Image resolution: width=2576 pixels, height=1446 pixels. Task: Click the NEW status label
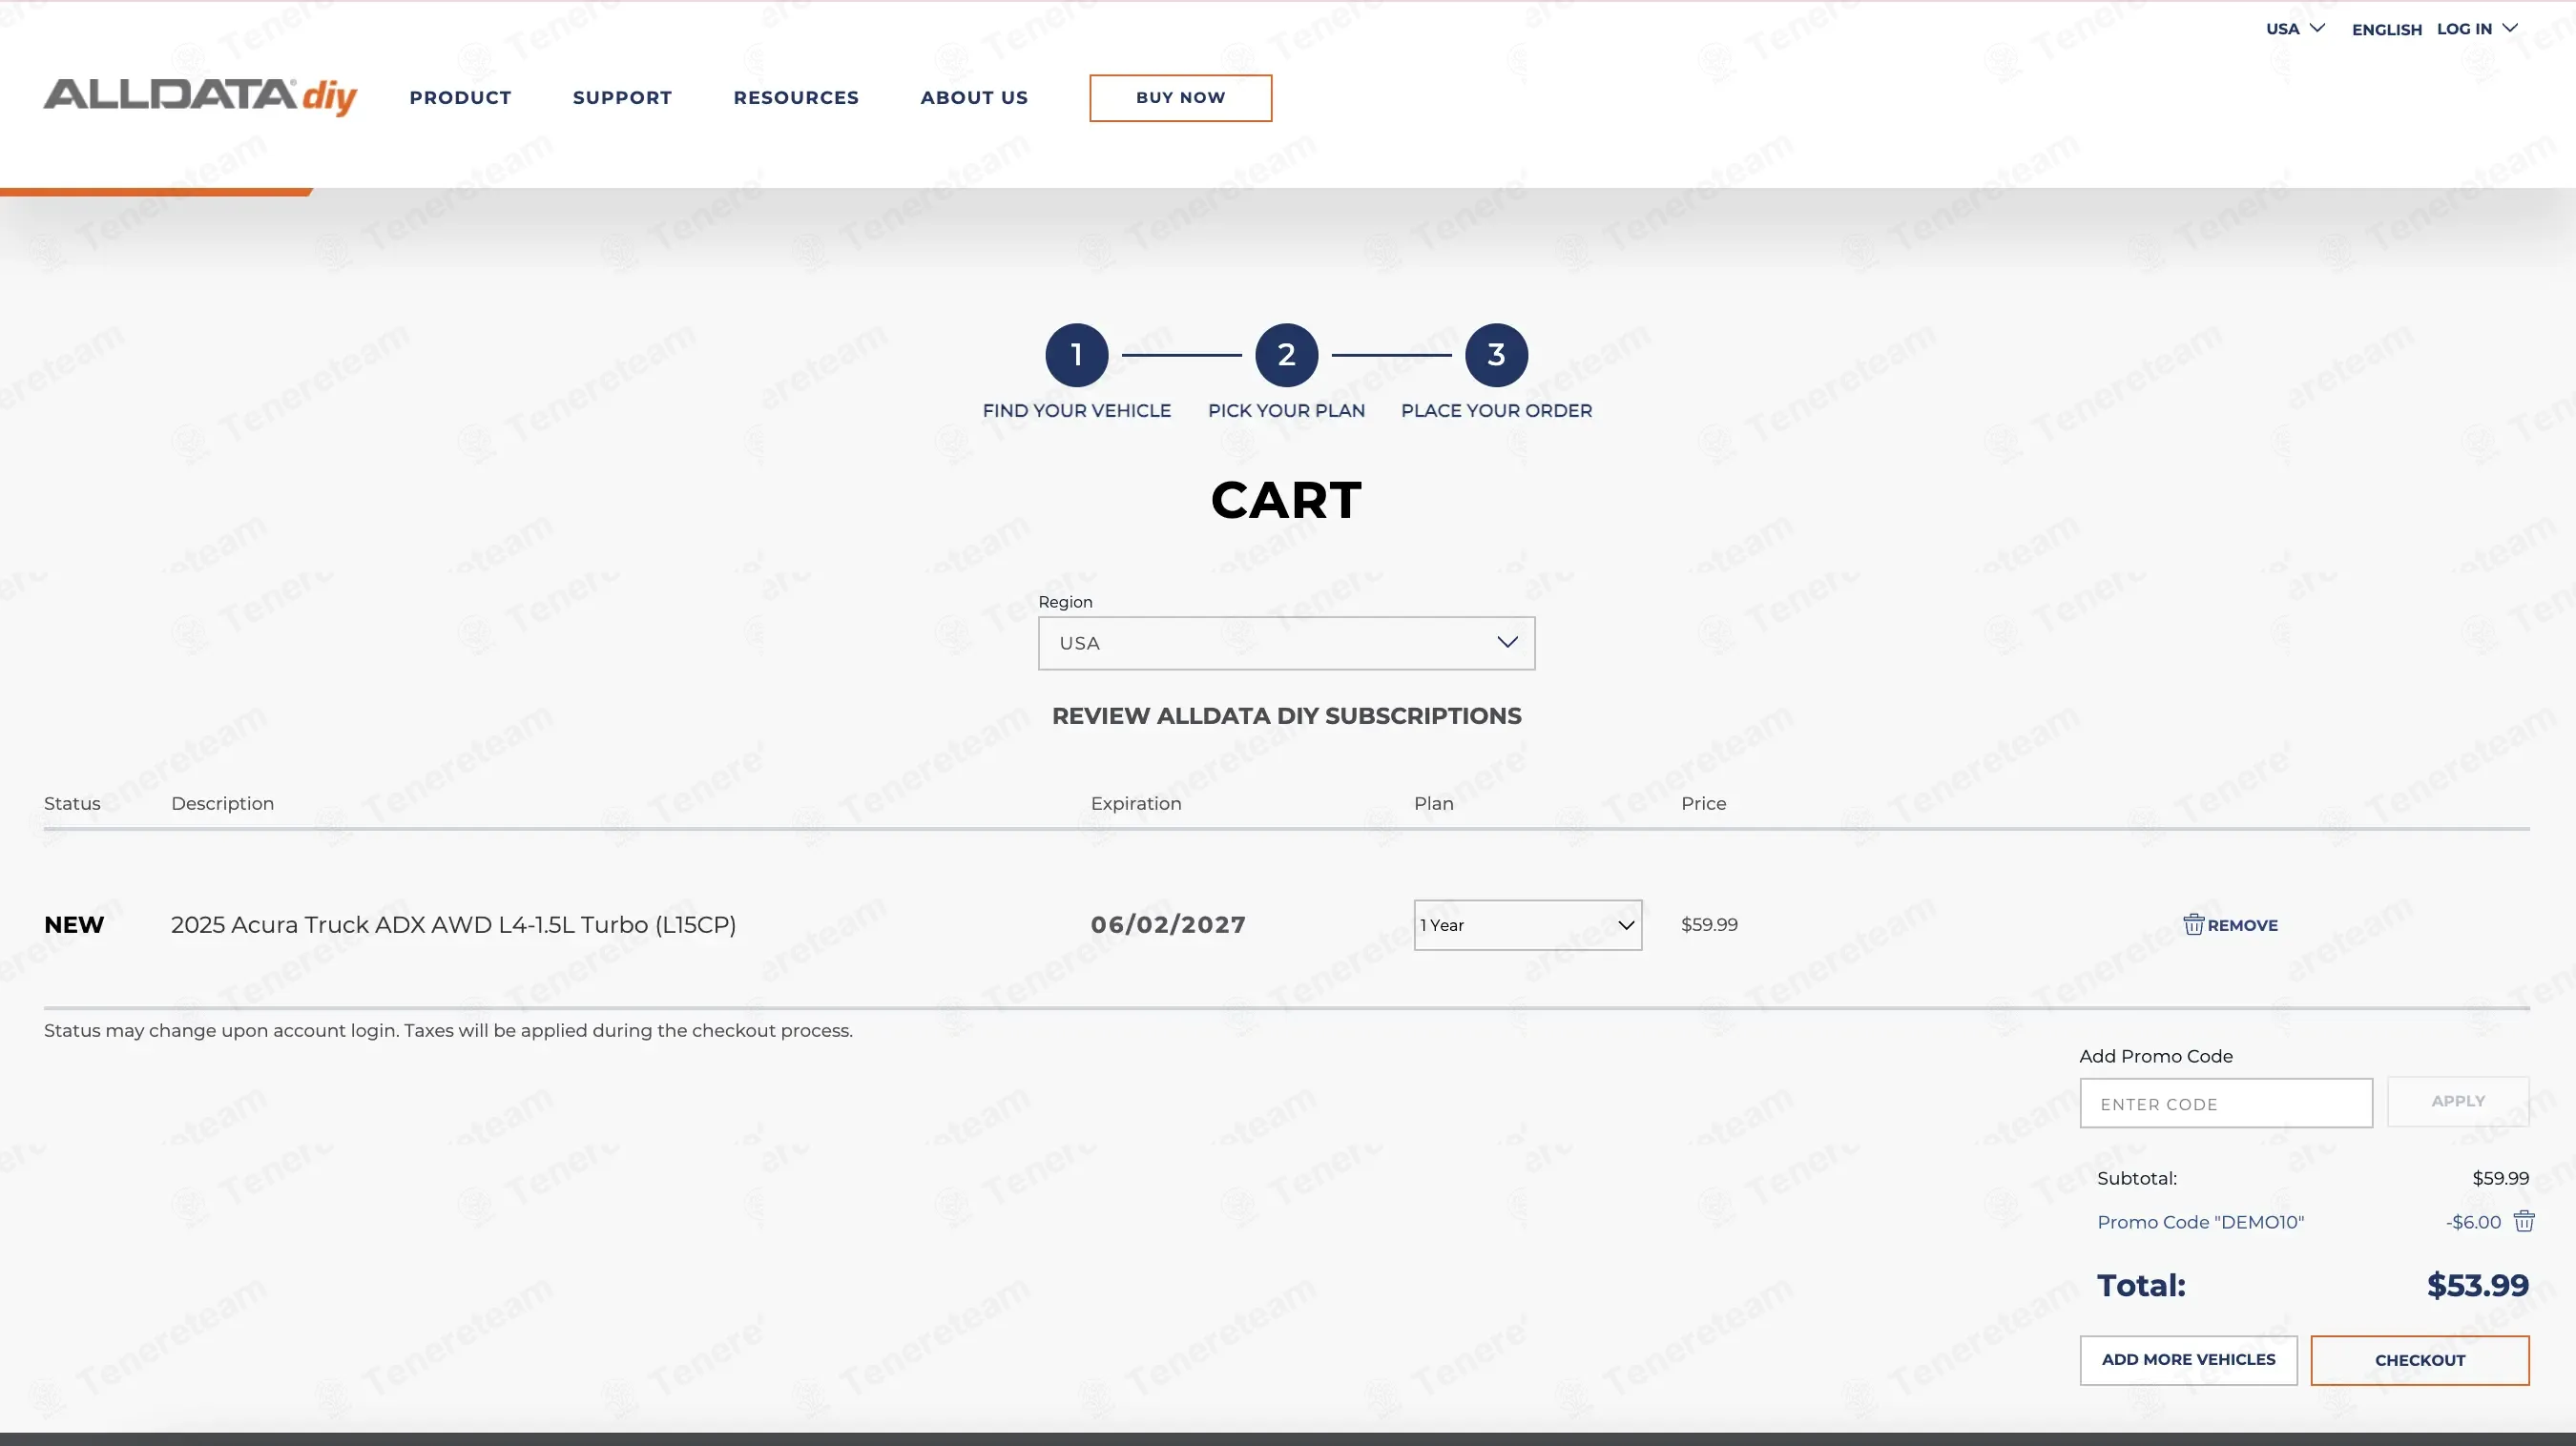pos(74,925)
